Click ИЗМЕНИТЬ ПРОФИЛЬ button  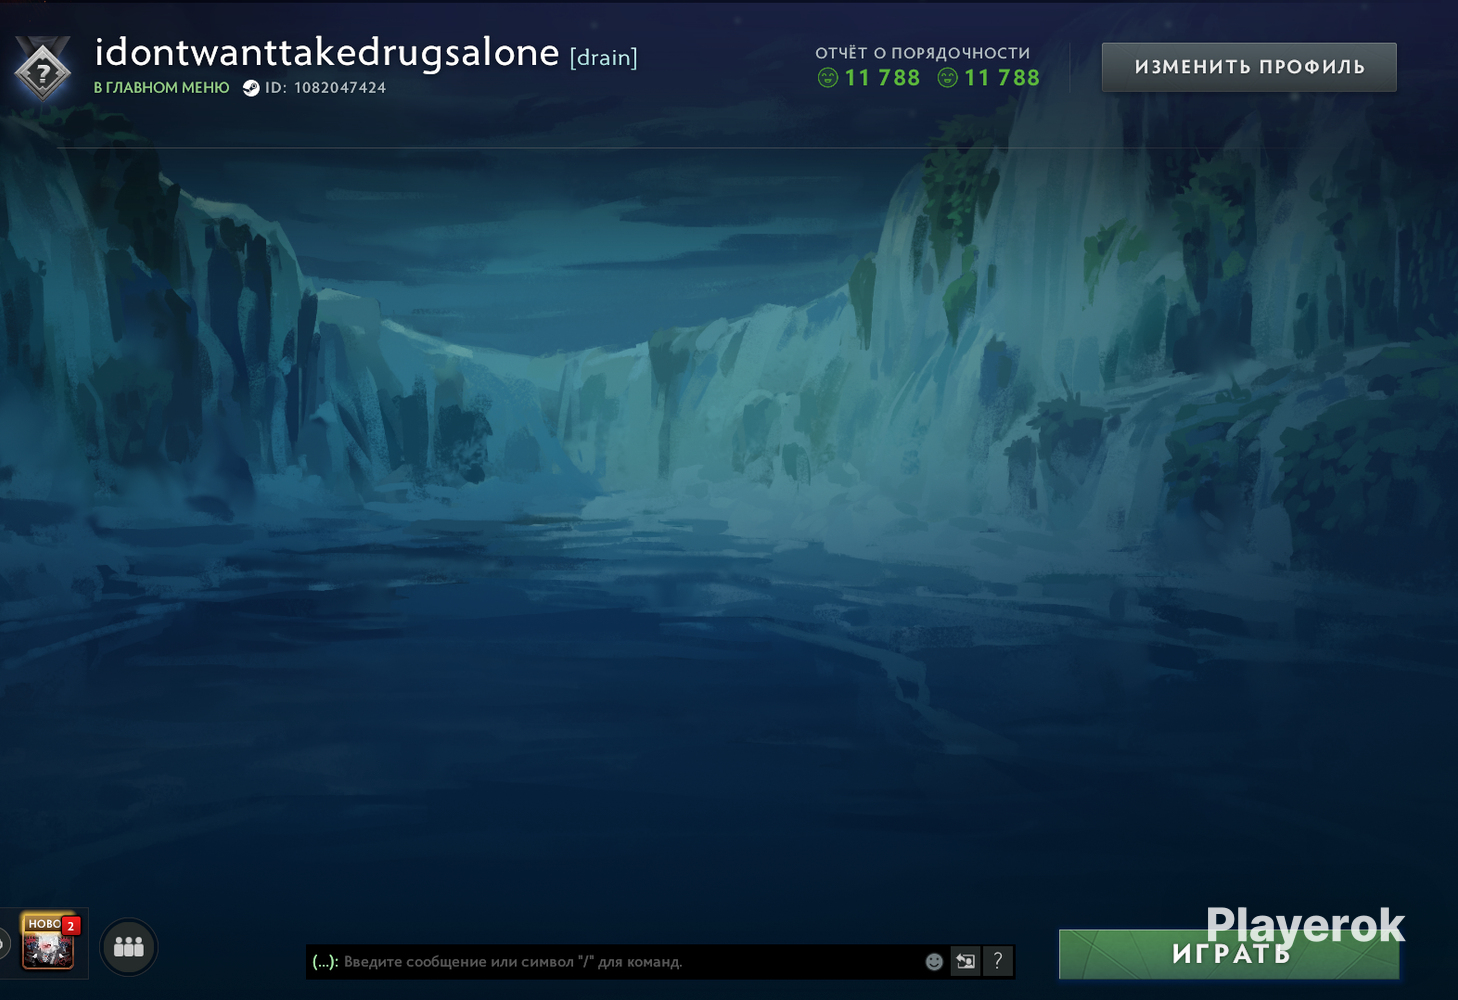(1249, 67)
